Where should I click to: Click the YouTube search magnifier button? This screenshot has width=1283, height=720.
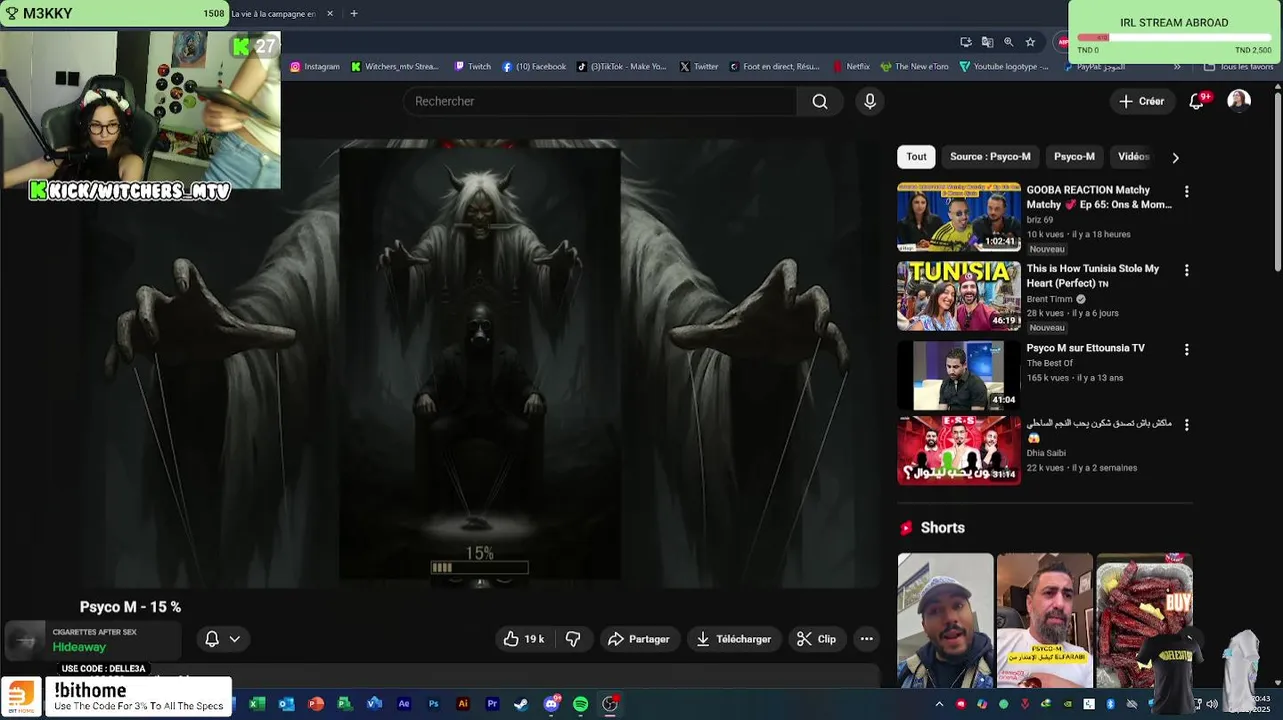click(820, 101)
